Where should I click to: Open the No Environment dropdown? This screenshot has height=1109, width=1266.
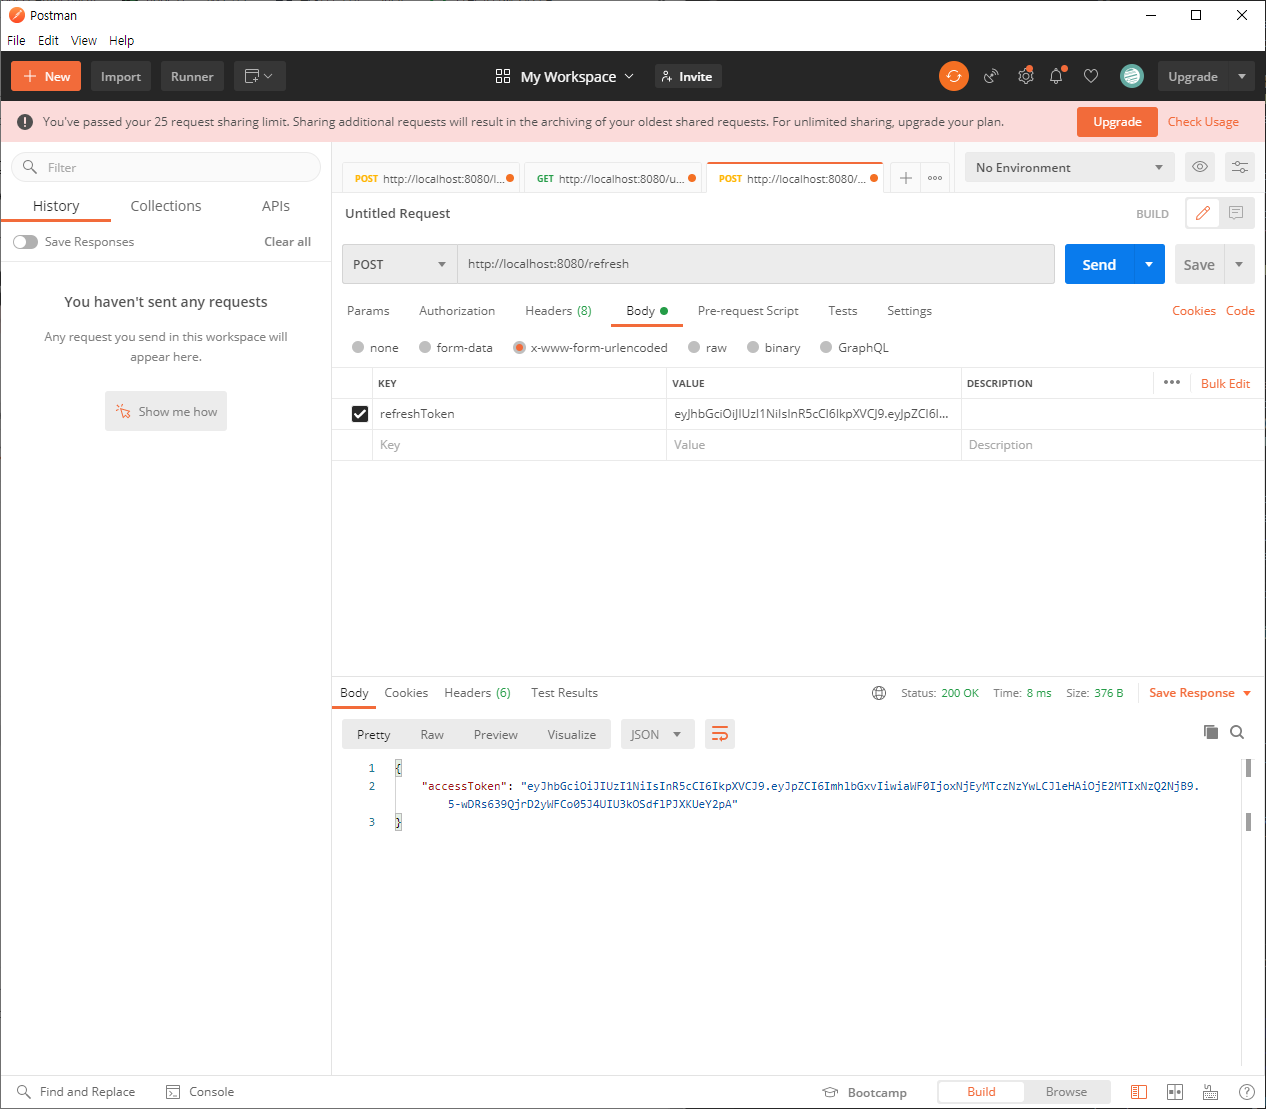[1069, 167]
